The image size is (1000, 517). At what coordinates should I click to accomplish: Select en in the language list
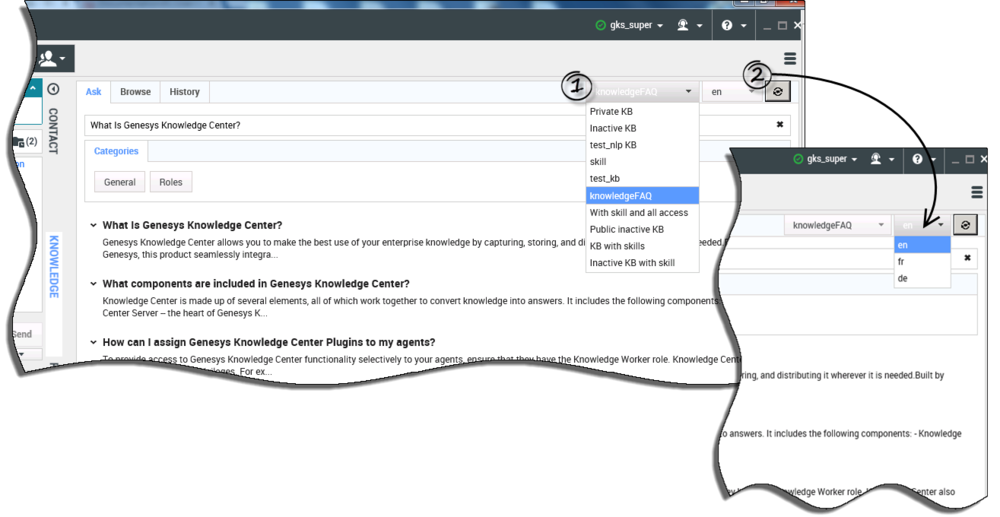(x=922, y=245)
